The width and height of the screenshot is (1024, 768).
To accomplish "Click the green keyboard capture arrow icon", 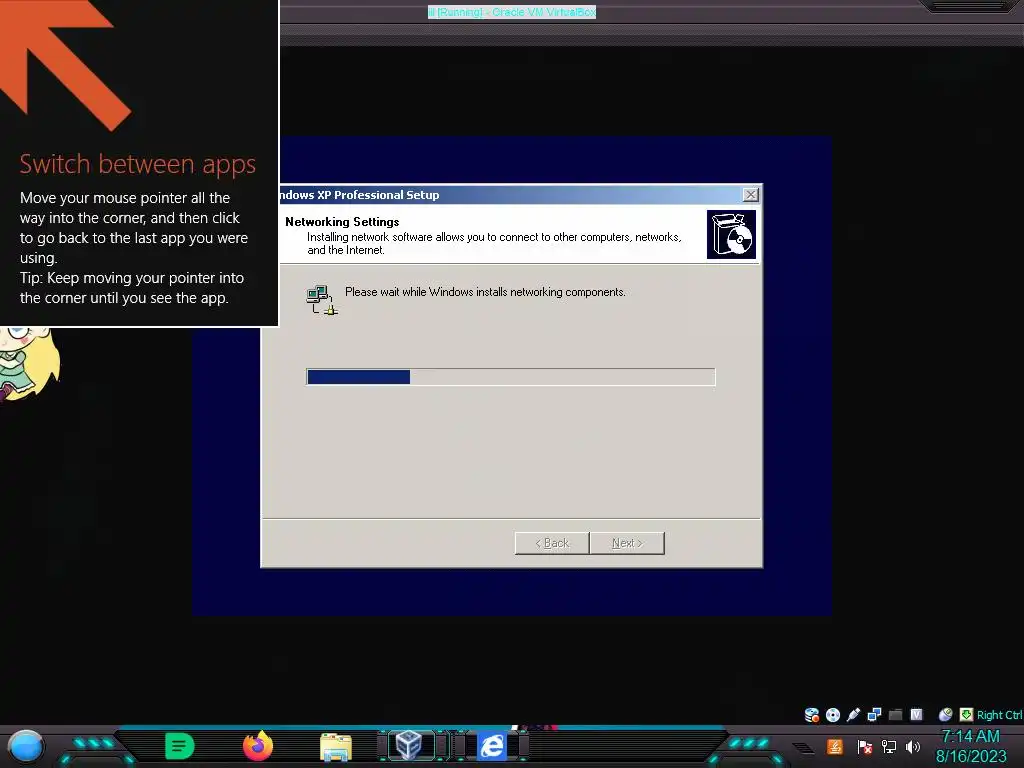I will coord(967,714).
